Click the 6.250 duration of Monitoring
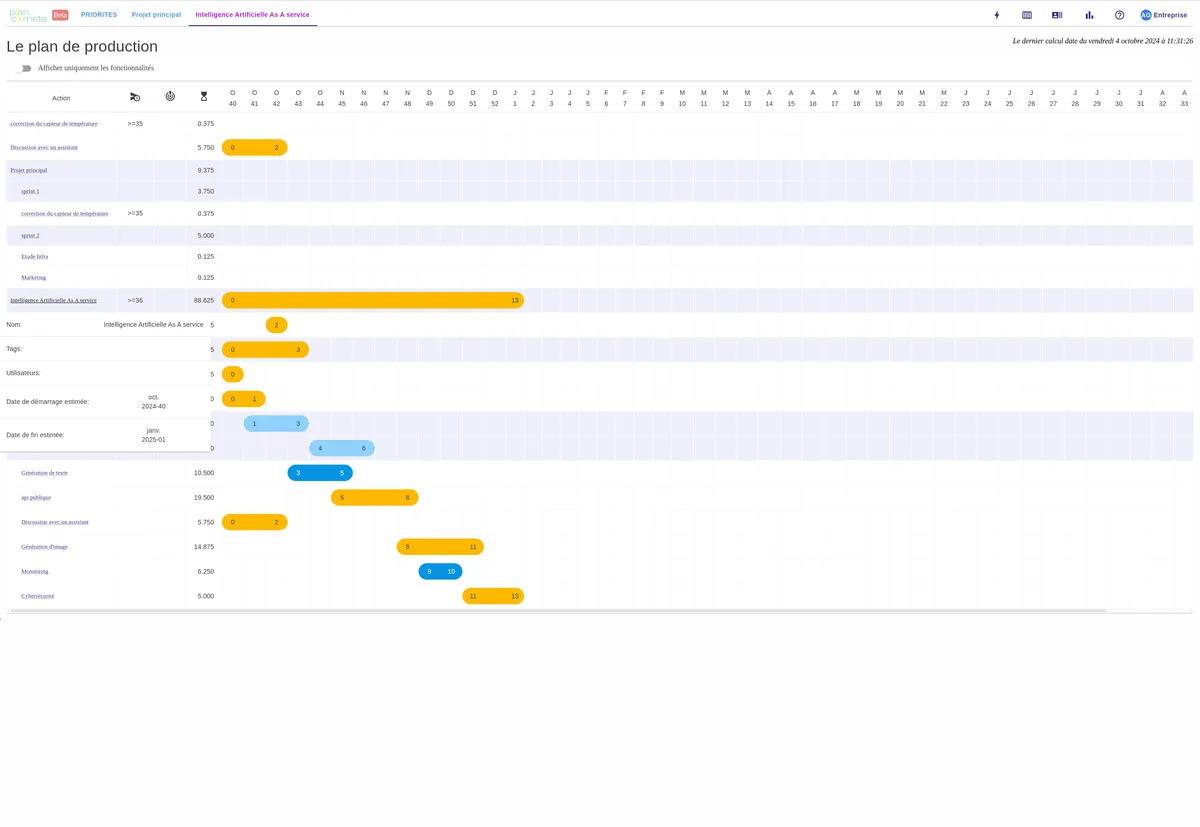Screen dimensions: 1200x827 coord(206,571)
